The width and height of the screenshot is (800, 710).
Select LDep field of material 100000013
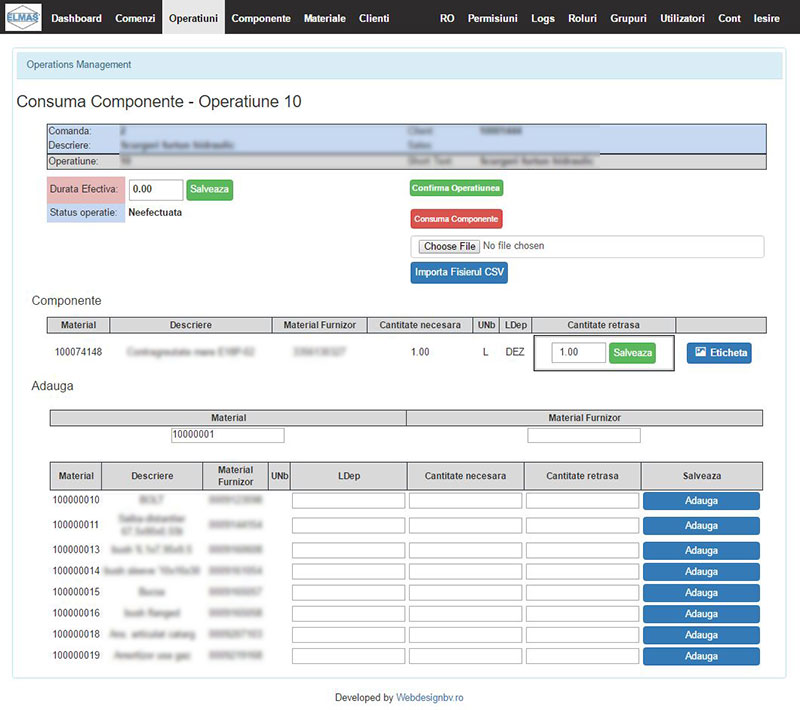[348, 551]
